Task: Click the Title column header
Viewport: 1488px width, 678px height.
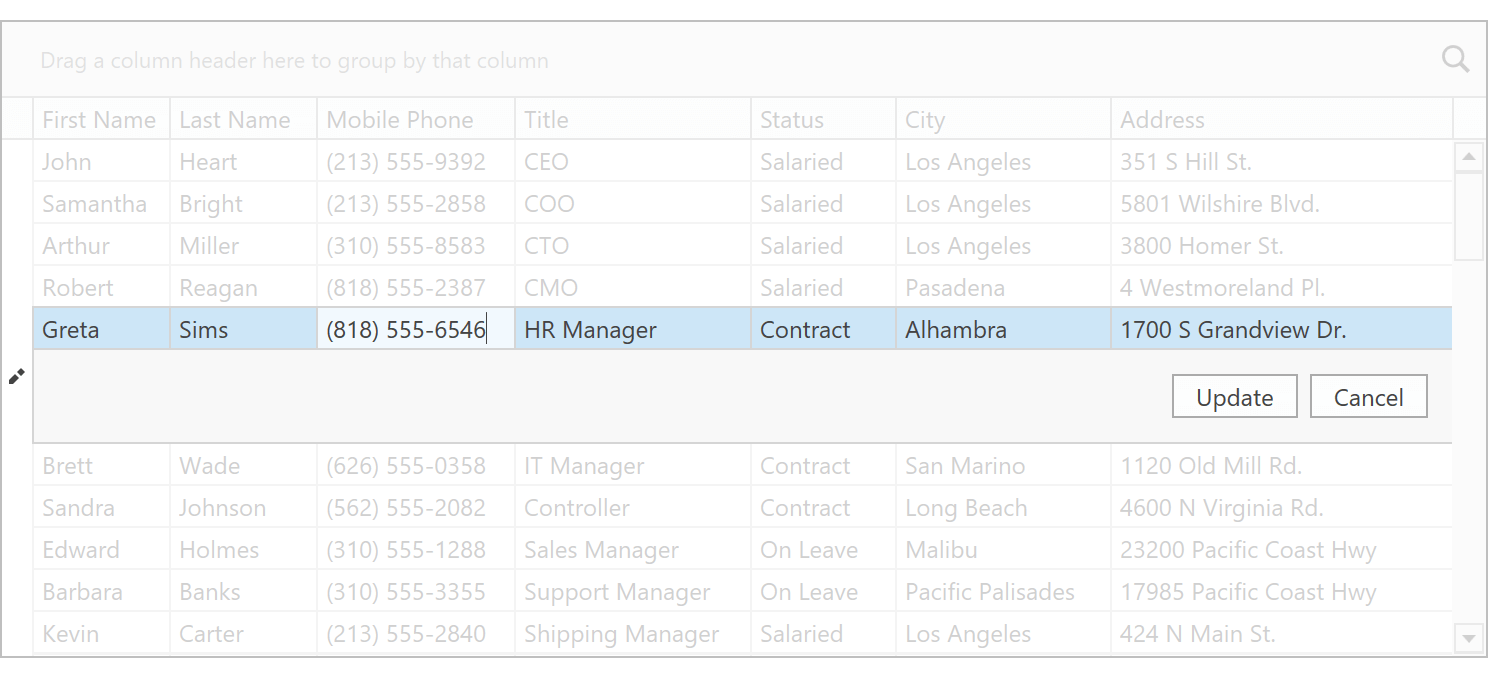Action: 546,120
